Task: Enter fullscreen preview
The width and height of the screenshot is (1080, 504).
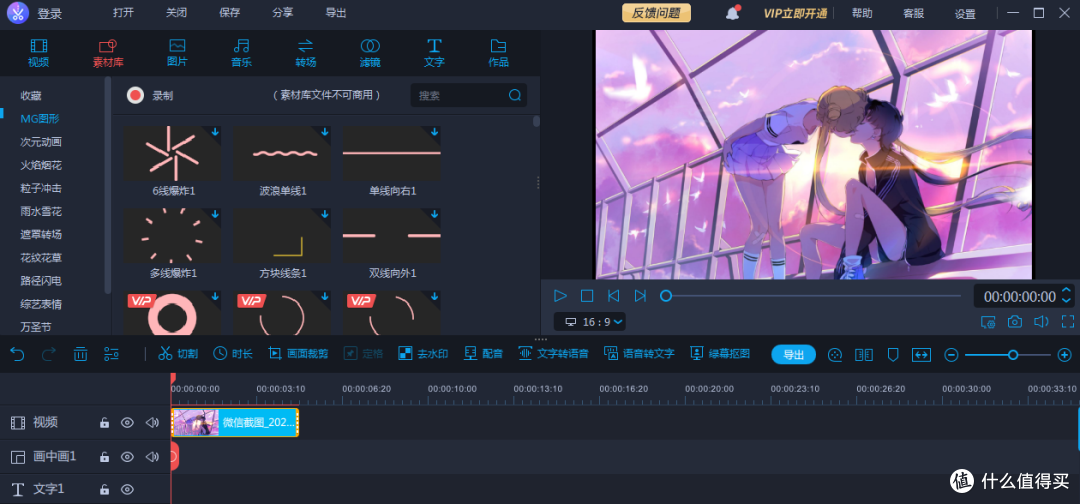Action: 1068,322
